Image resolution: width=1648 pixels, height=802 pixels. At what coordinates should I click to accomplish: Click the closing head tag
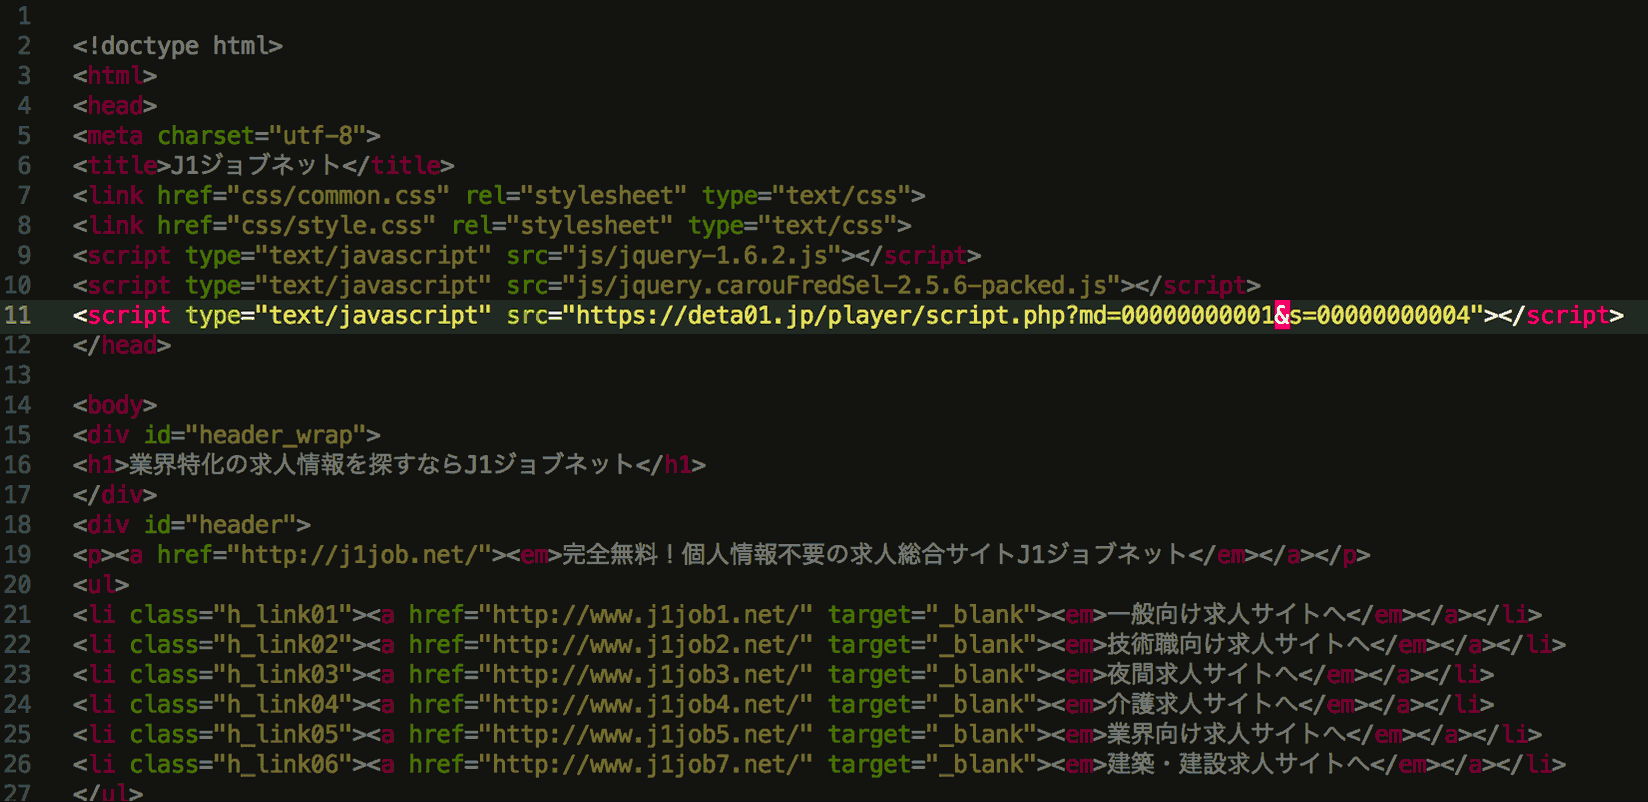click(122, 346)
